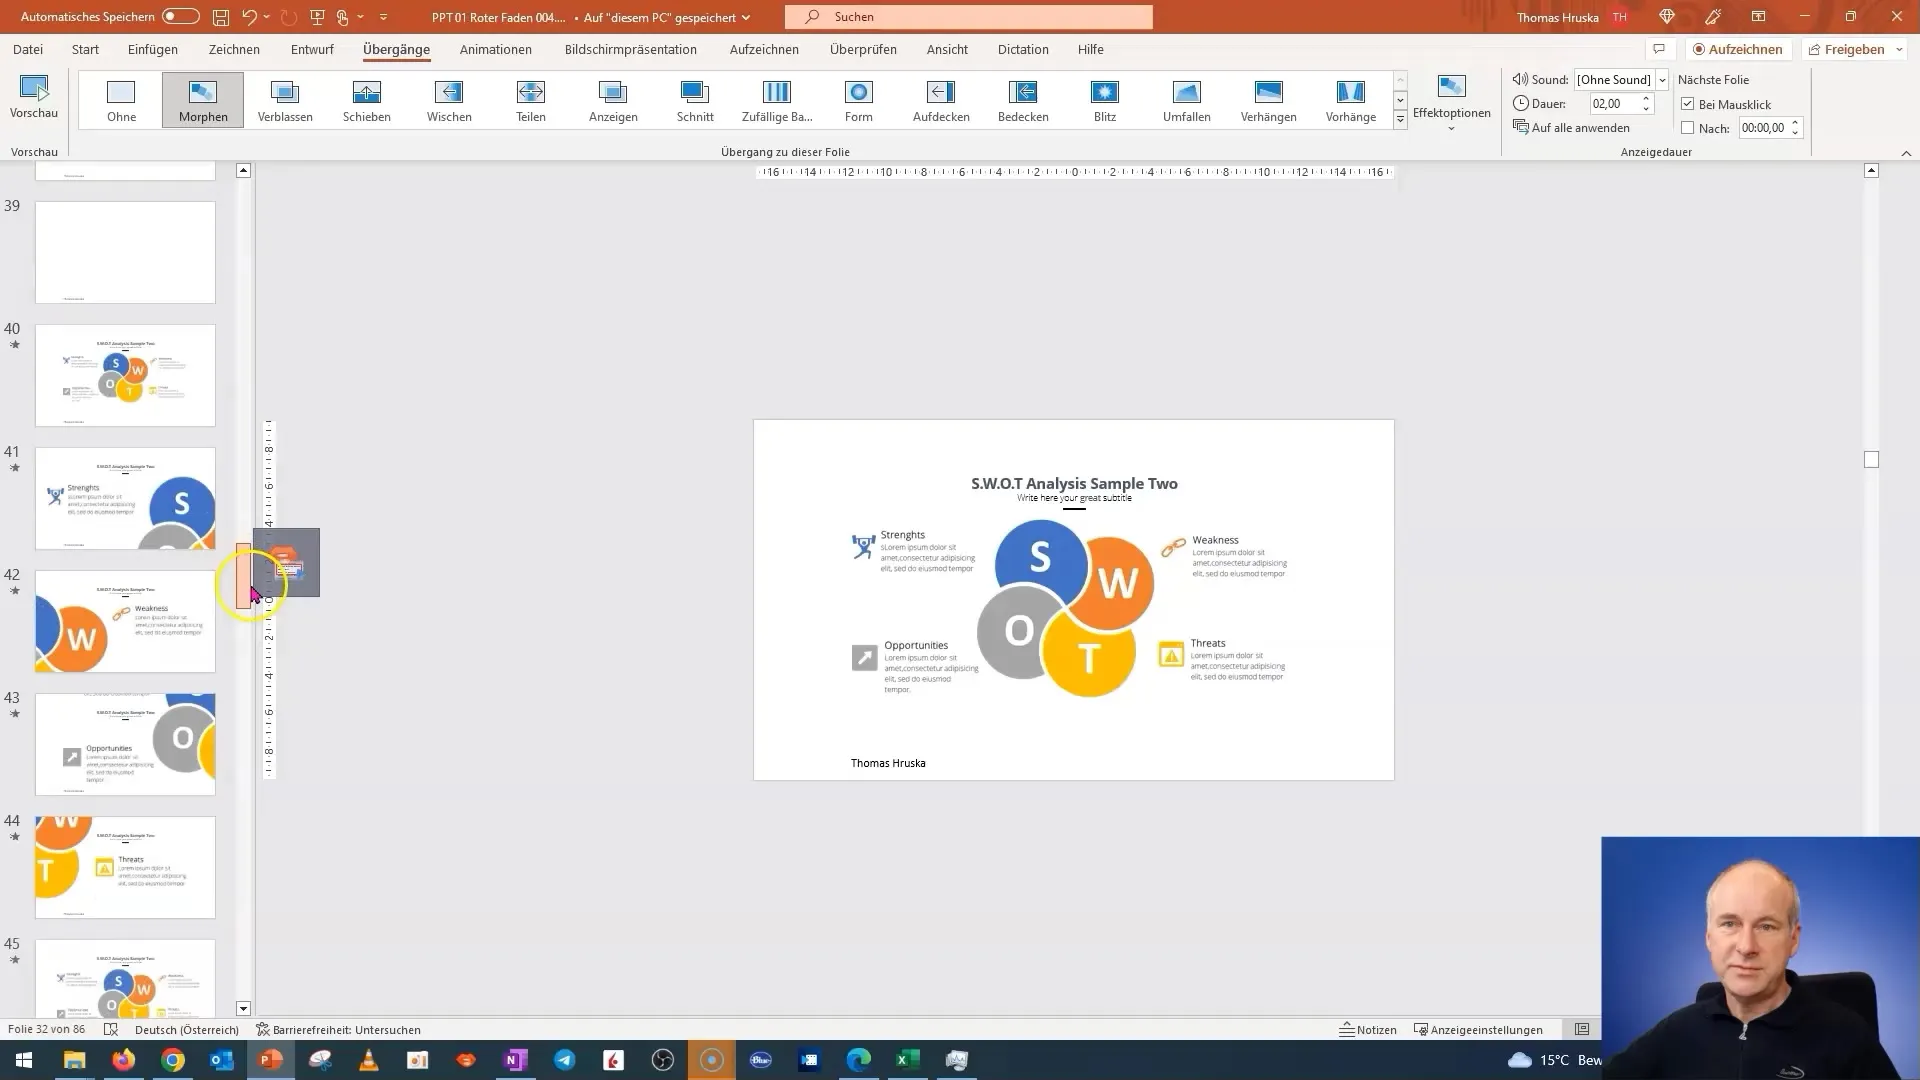Open the Übergänge ribbon tab
Image resolution: width=1920 pixels, height=1080 pixels.
pyautogui.click(x=396, y=49)
